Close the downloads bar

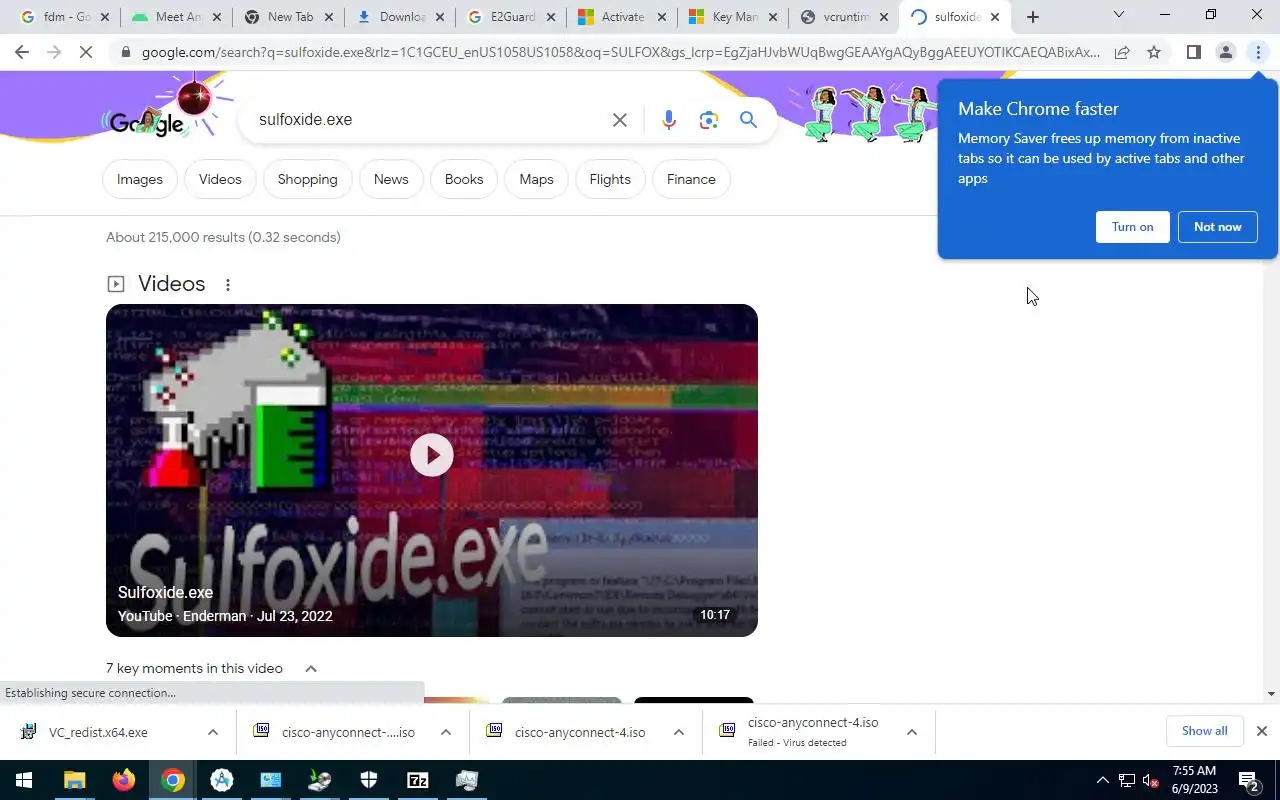1262,731
